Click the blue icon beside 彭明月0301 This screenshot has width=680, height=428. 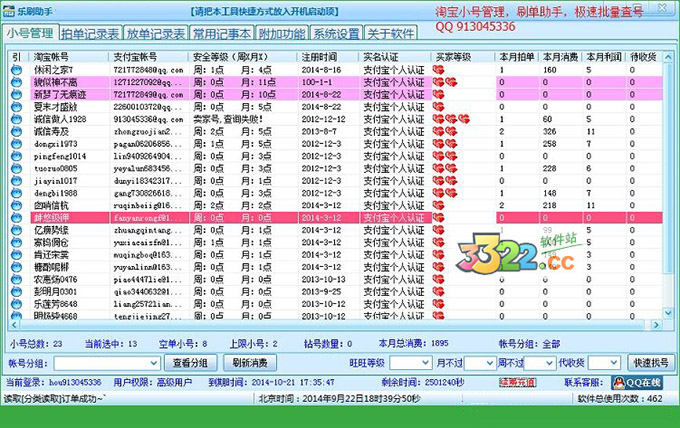pos(16,291)
